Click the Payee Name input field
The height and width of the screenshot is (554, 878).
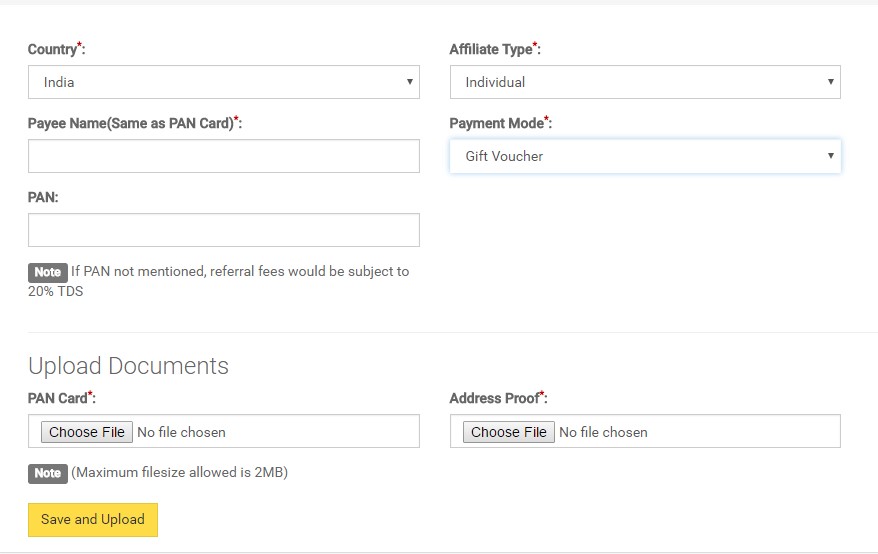(x=223, y=156)
